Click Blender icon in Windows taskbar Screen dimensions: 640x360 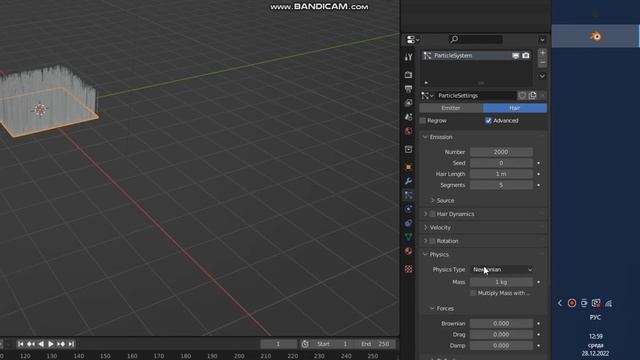tap(595, 36)
